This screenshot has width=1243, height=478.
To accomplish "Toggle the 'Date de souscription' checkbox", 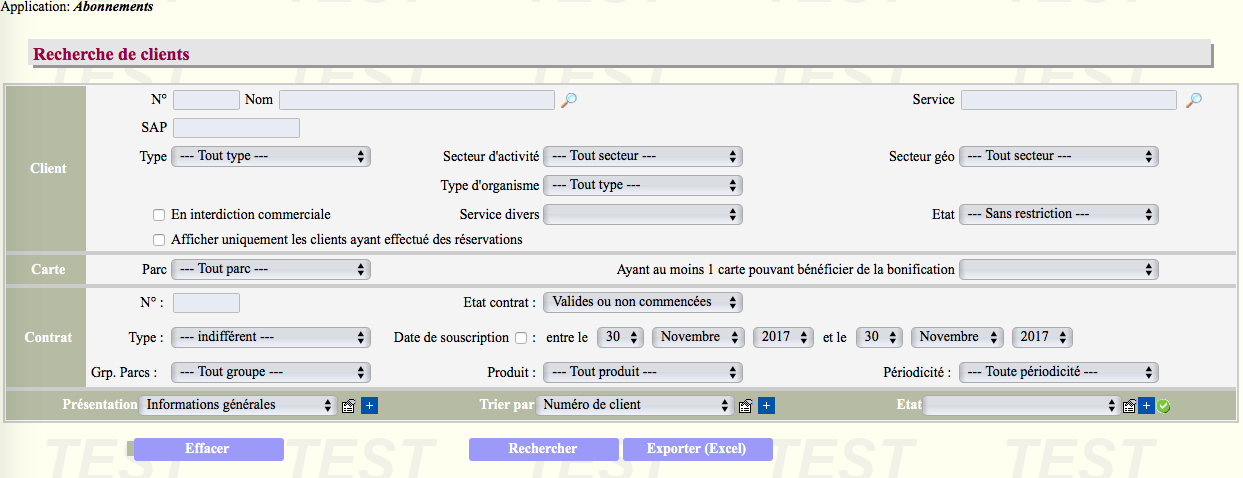I will [520, 338].
